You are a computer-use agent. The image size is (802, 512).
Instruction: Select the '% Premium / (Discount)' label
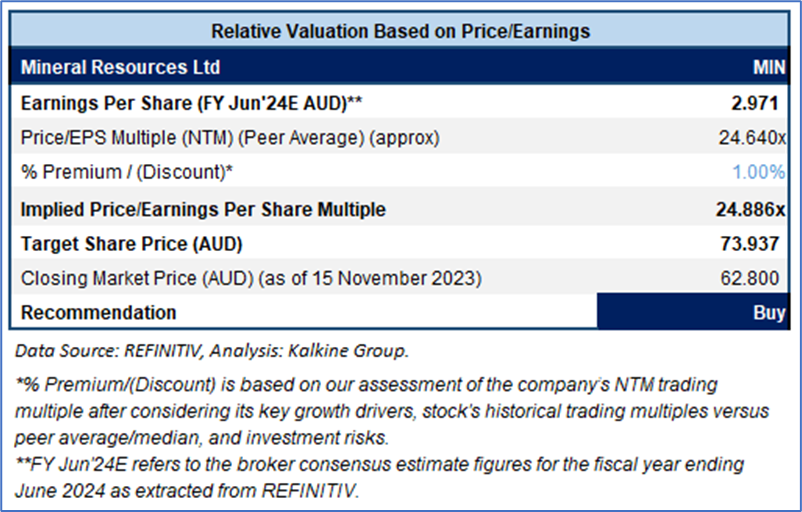[x=127, y=172]
